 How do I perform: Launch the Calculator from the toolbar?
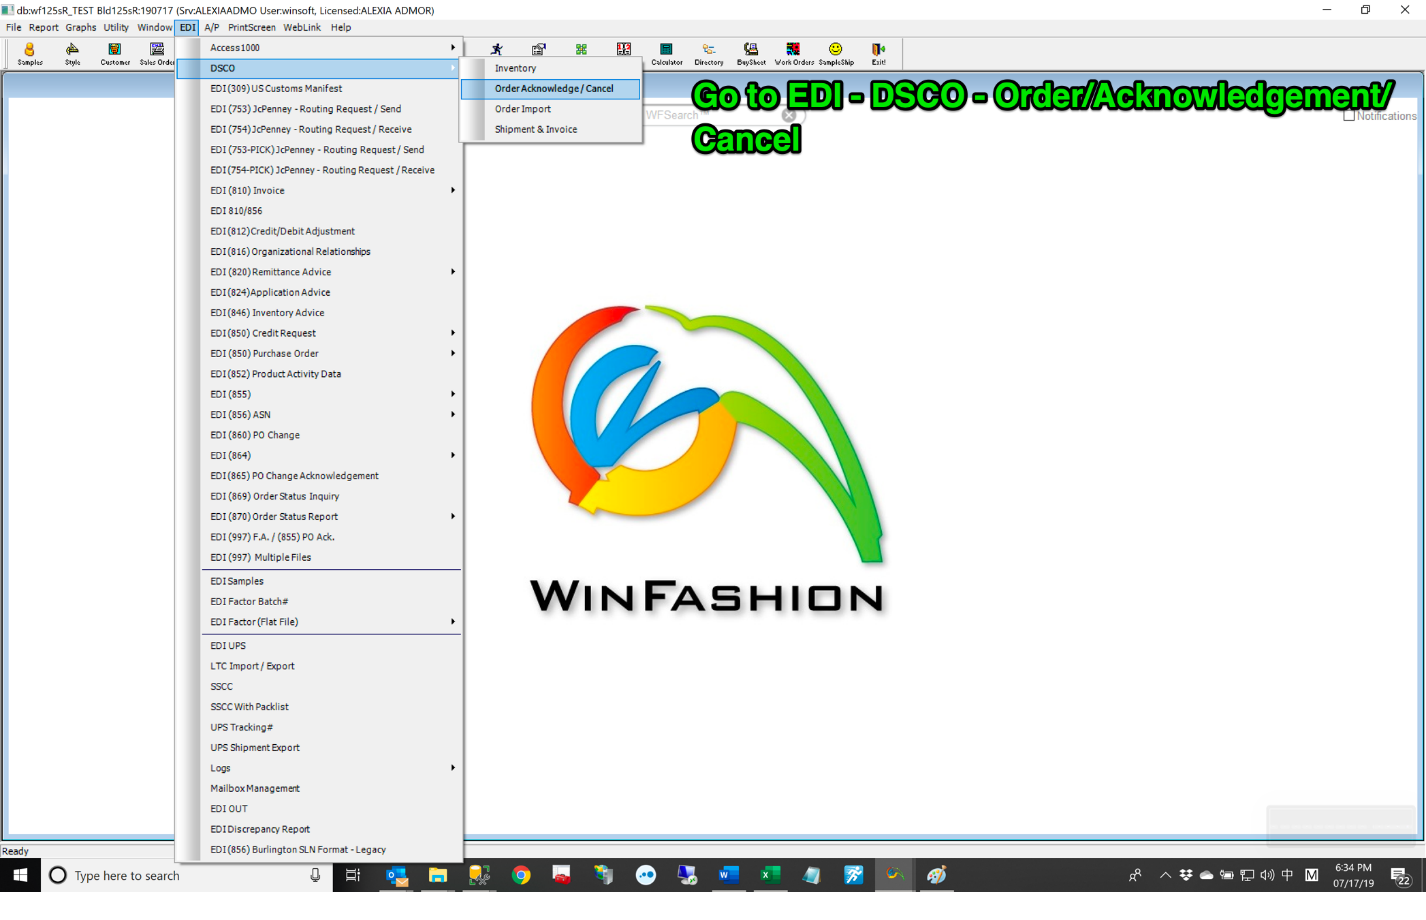[x=666, y=54]
